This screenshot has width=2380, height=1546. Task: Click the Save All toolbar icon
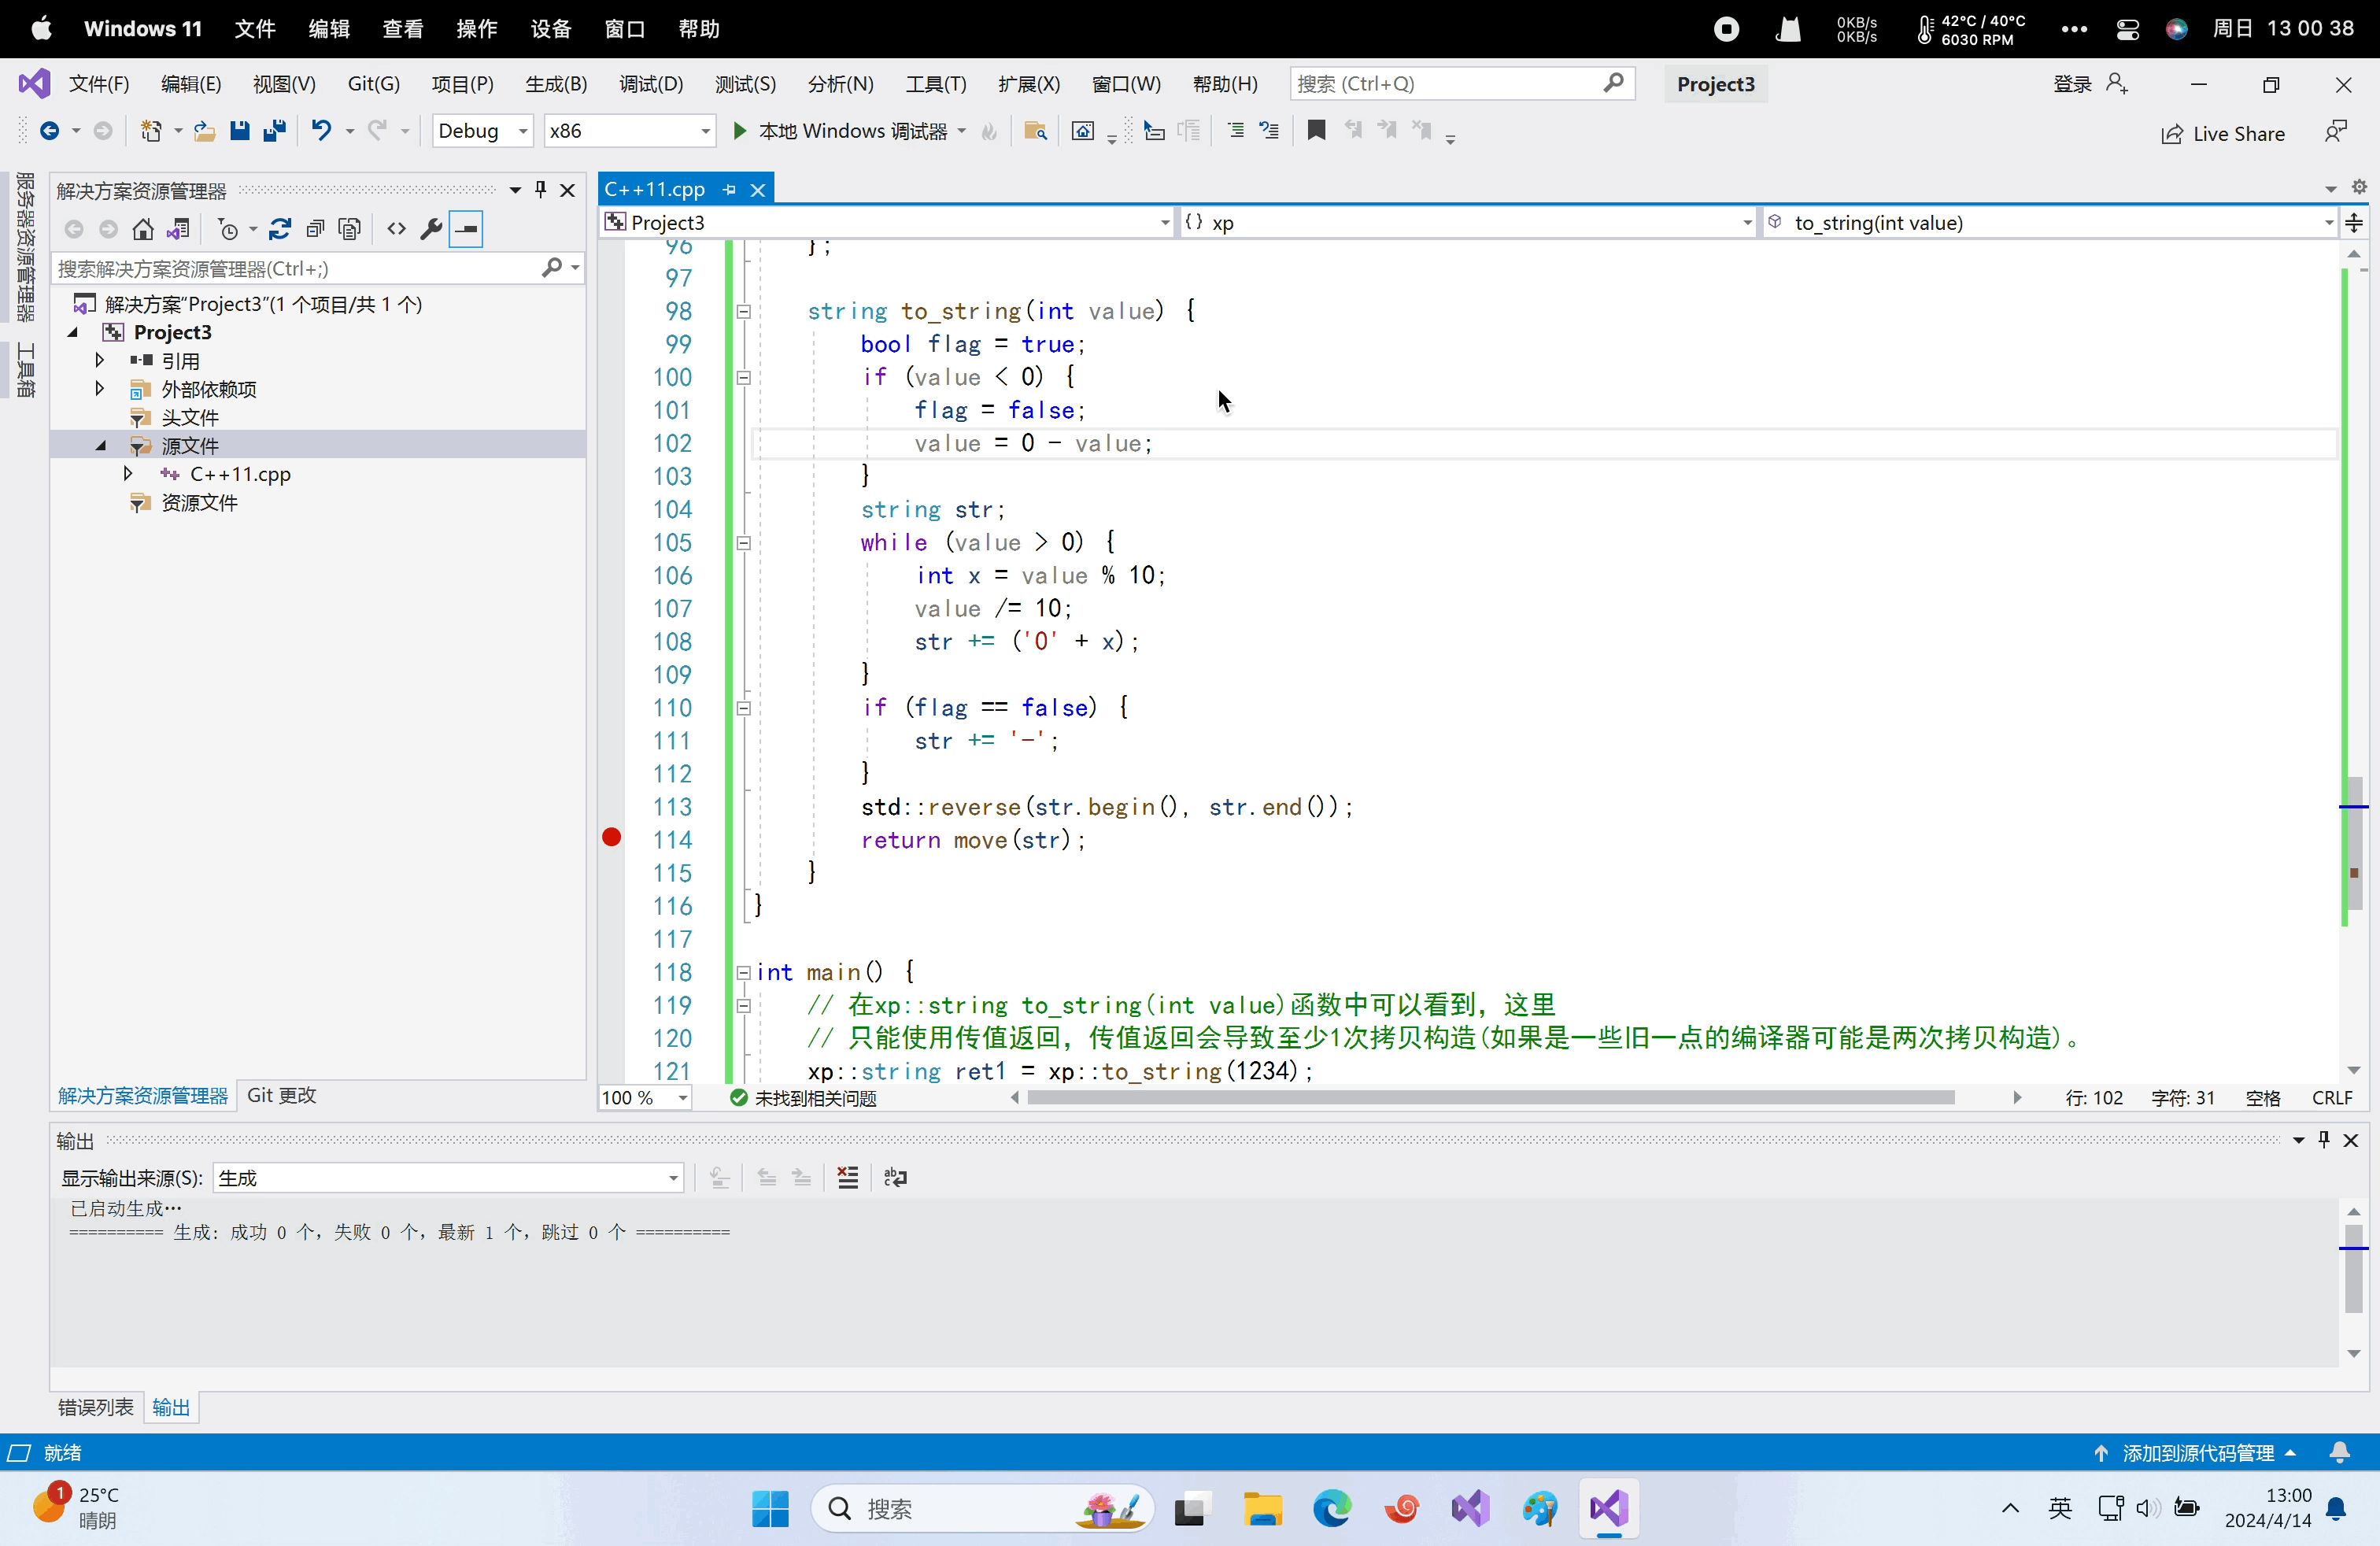point(274,131)
